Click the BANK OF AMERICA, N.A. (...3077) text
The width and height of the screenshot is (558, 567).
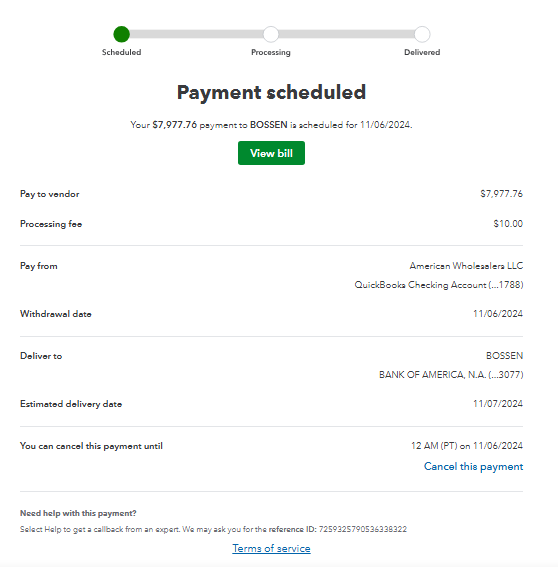[x=451, y=375]
